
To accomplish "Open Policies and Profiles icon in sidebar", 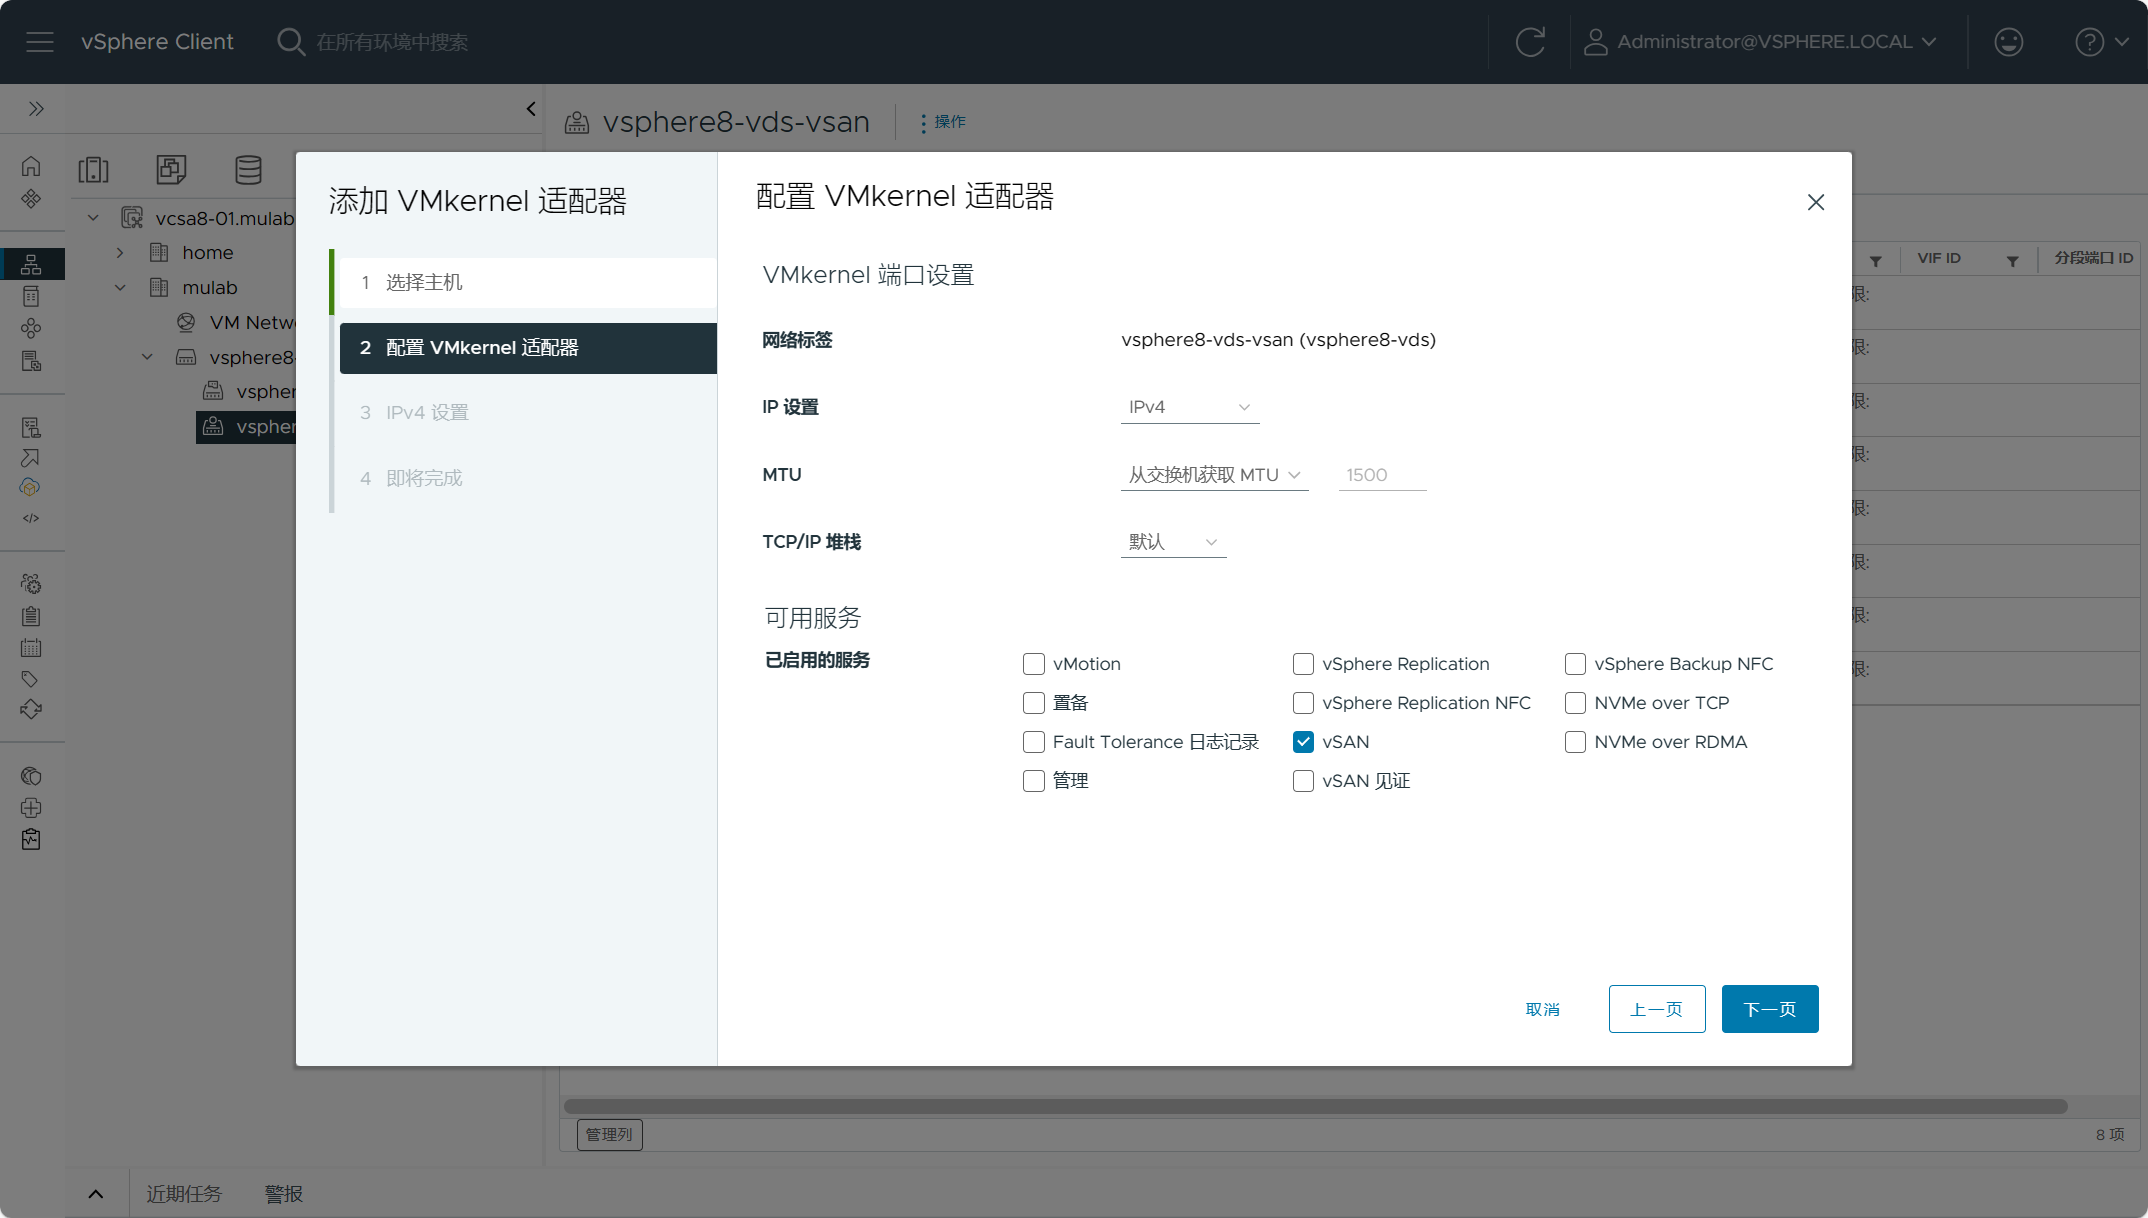I will click(31, 427).
